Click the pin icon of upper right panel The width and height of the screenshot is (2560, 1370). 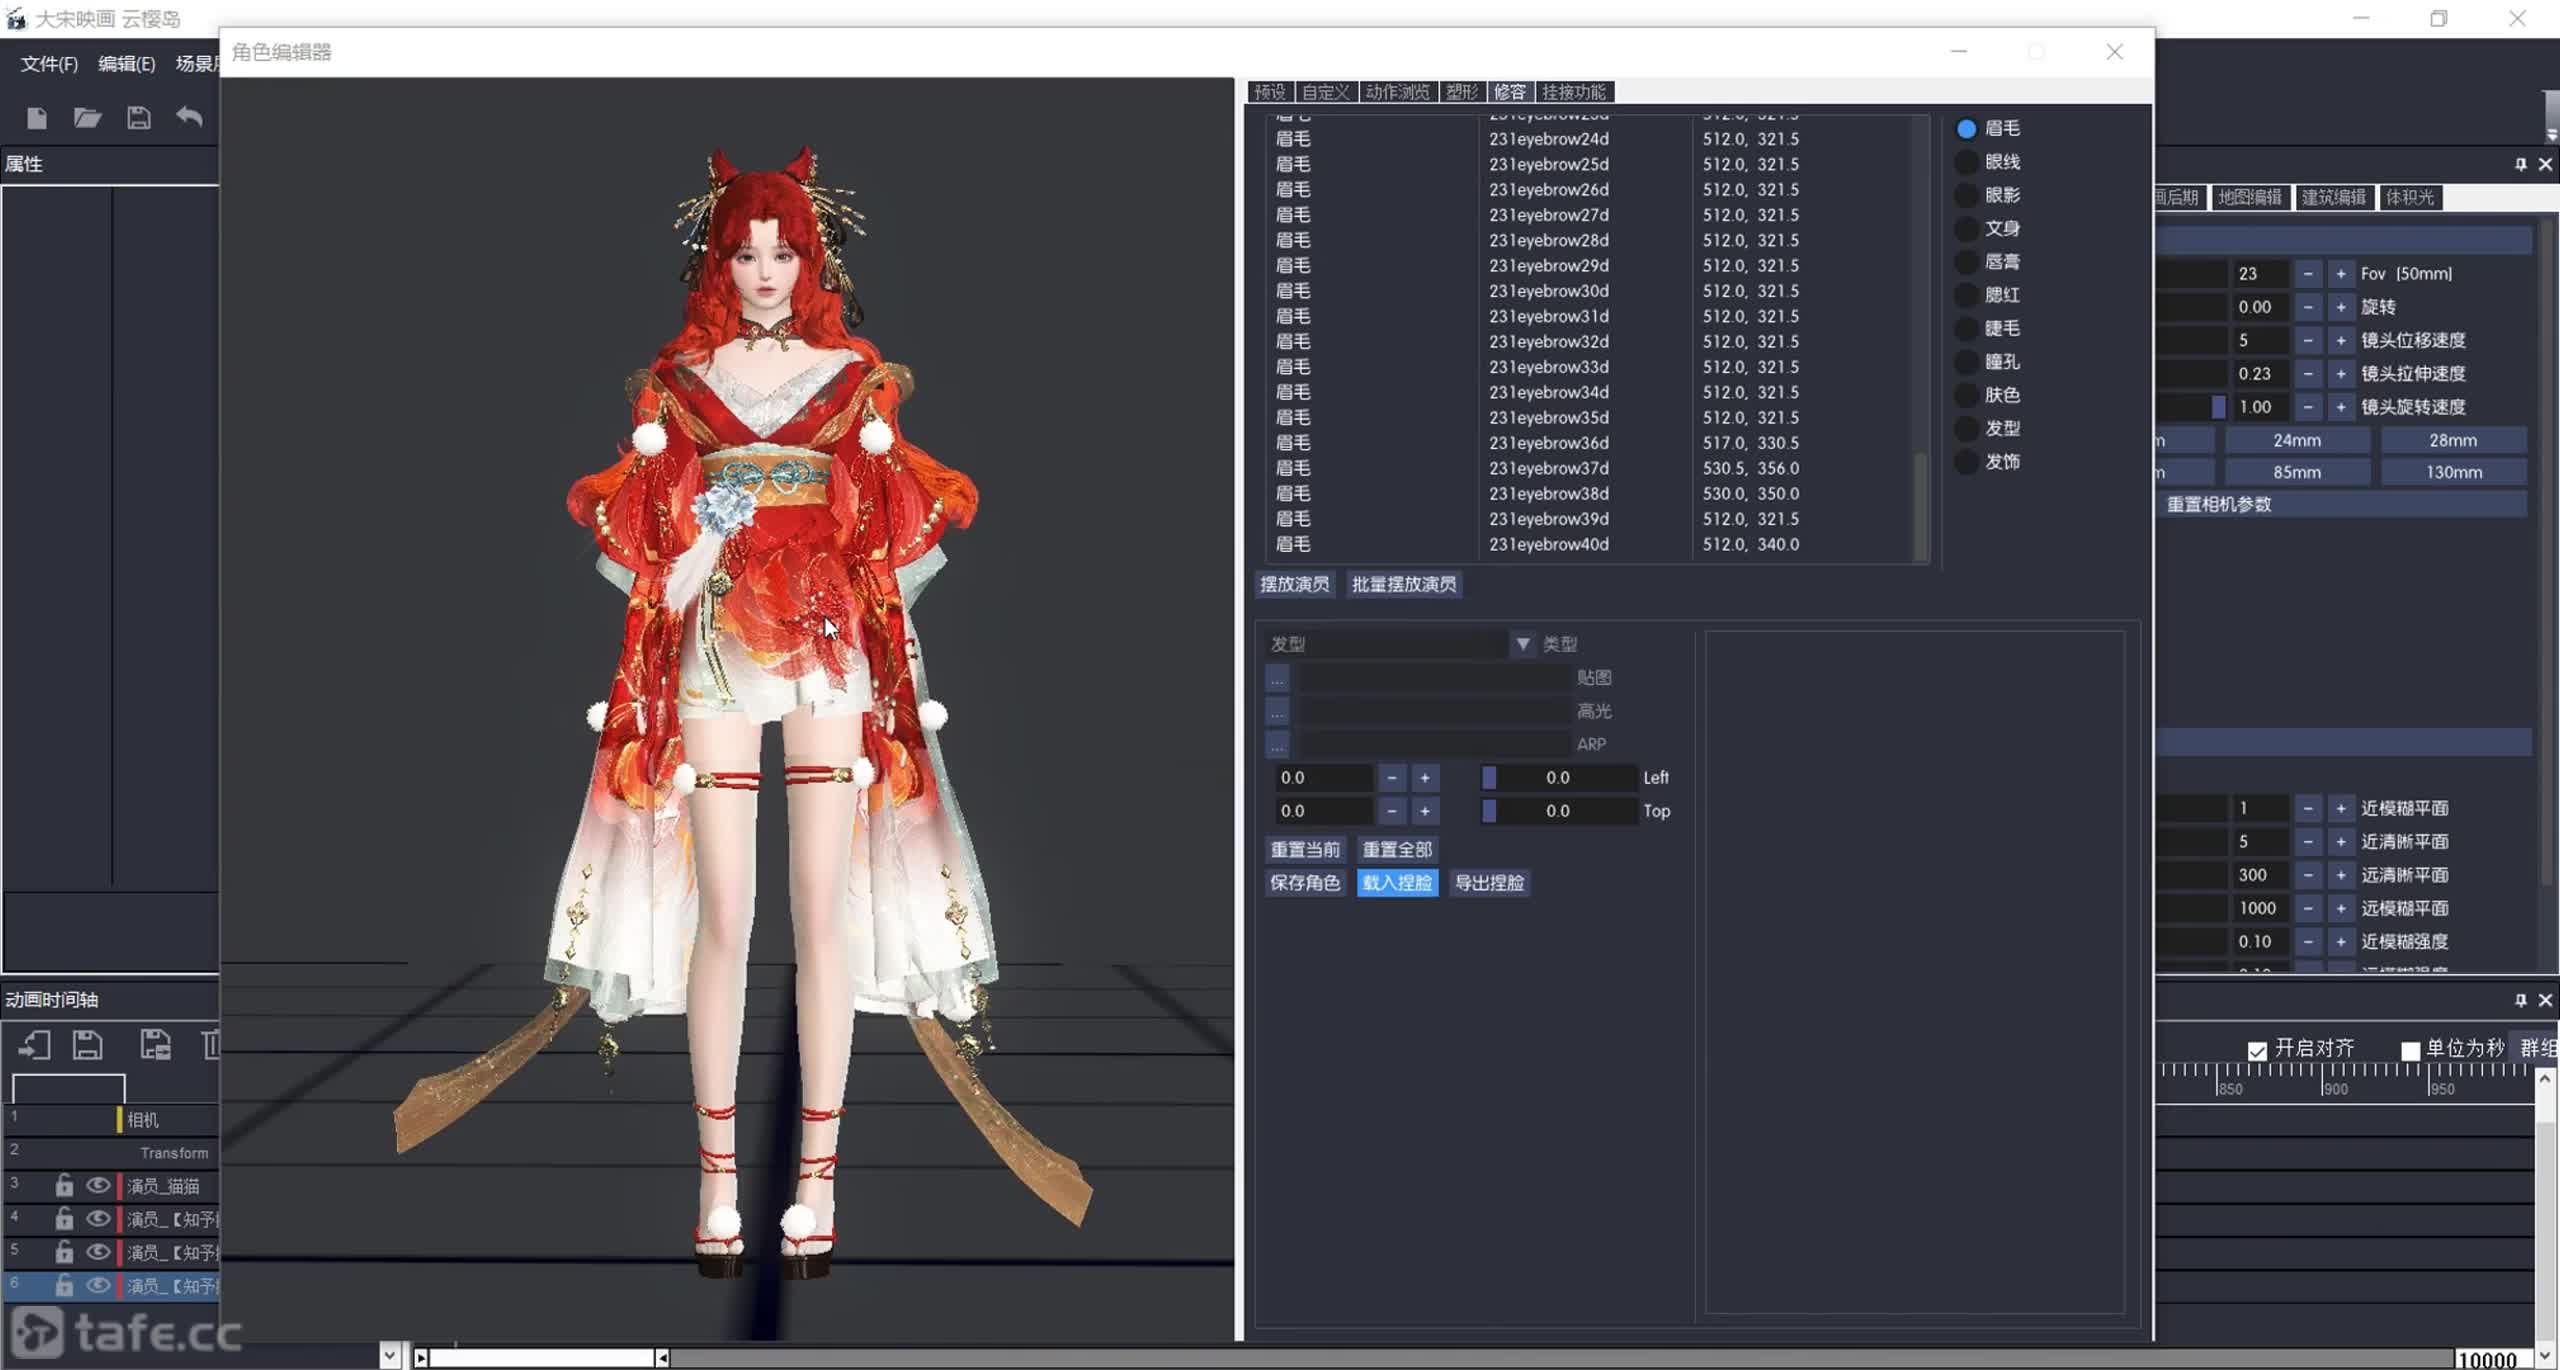2521,164
